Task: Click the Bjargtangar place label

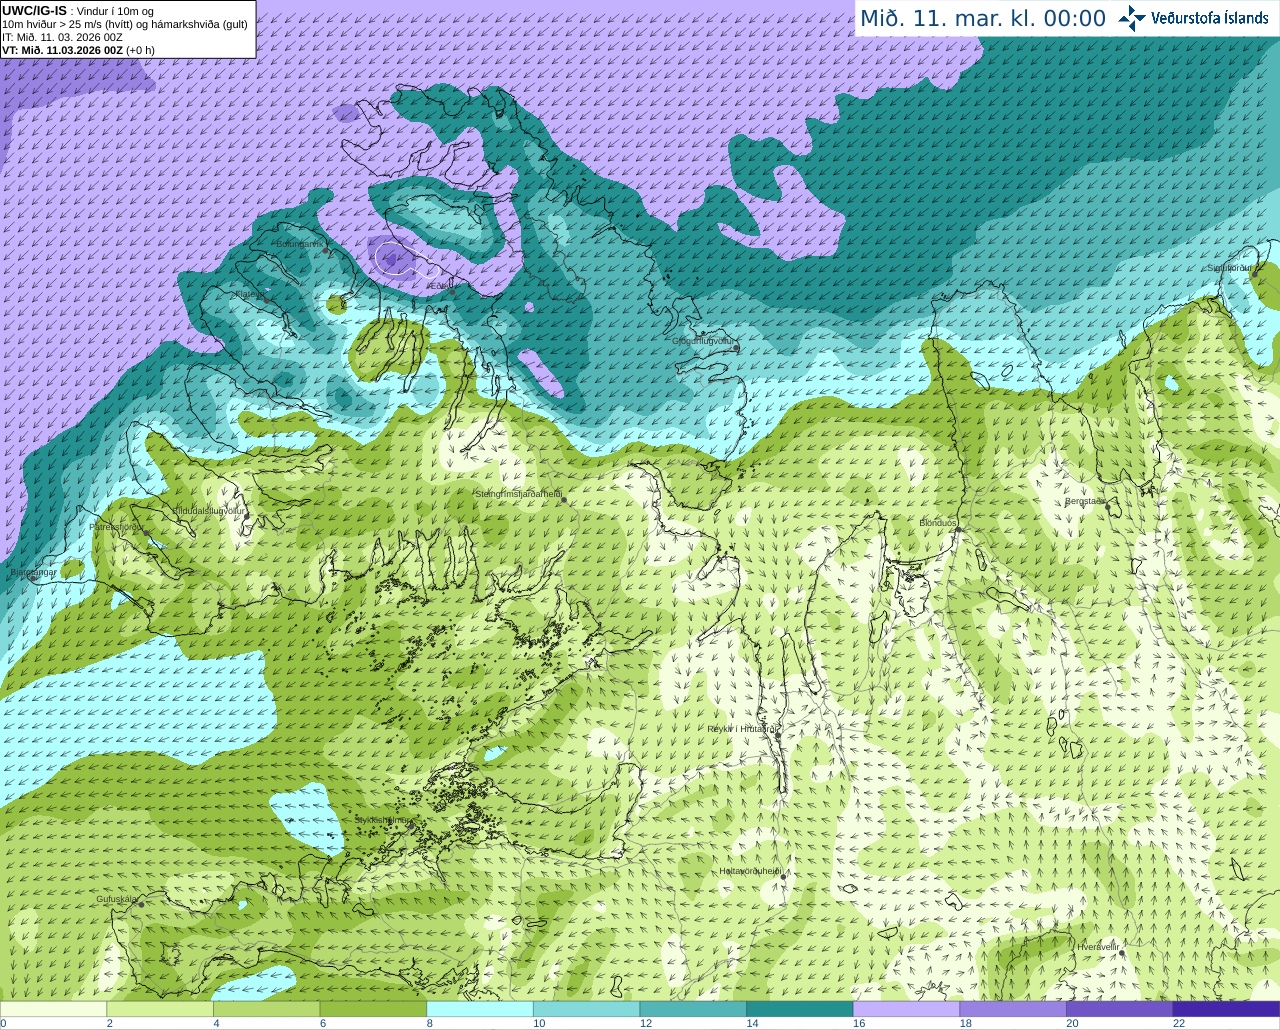Action: (x=33, y=572)
